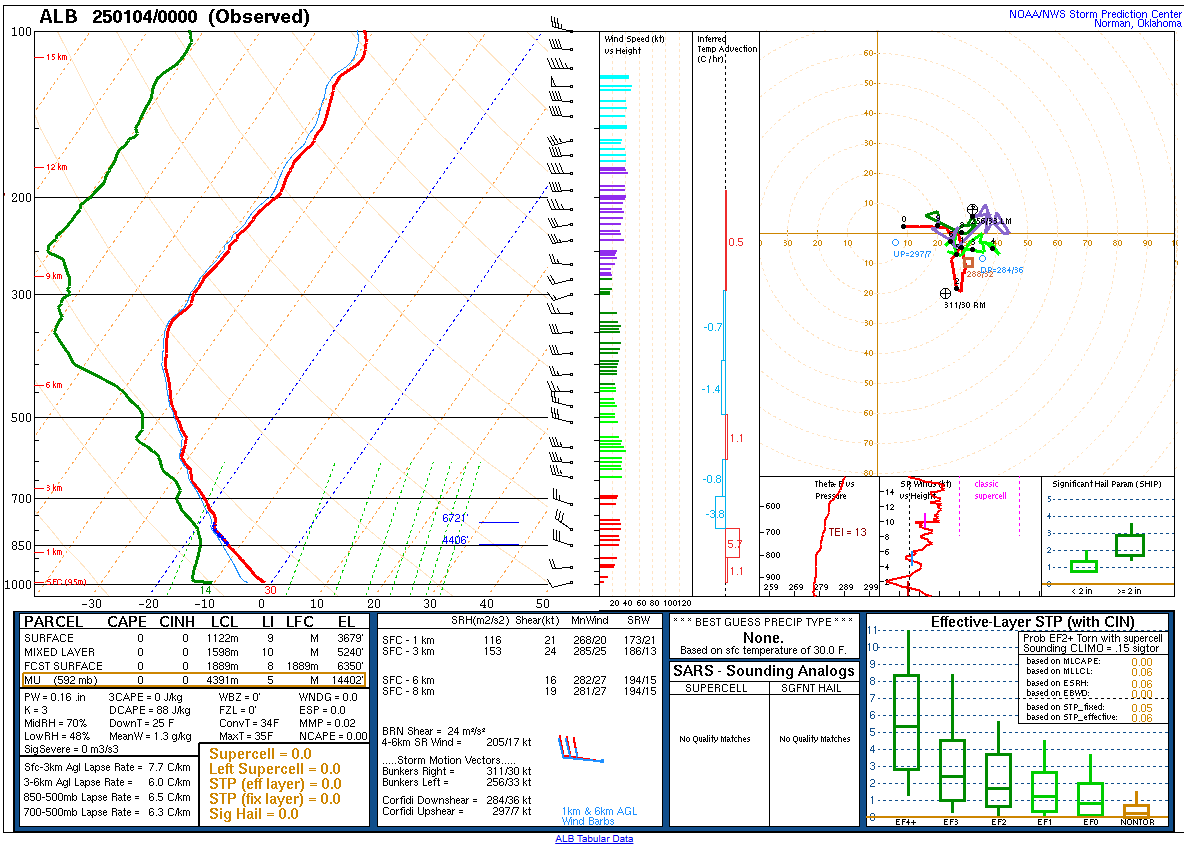Click the '311/30 RM' hodograph label
The width and height of the screenshot is (1184, 848).
964,305
